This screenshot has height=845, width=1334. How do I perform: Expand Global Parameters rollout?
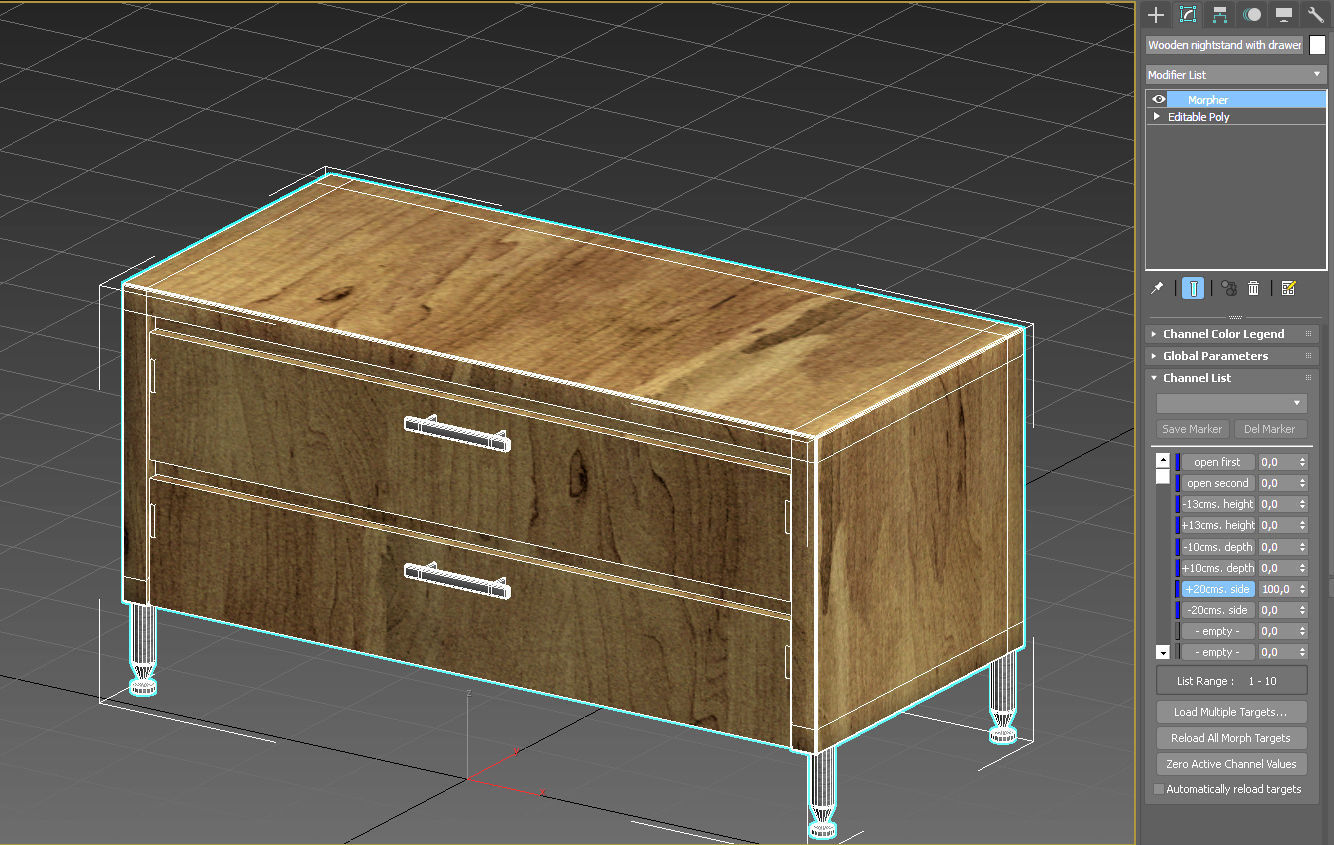point(1231,356)
